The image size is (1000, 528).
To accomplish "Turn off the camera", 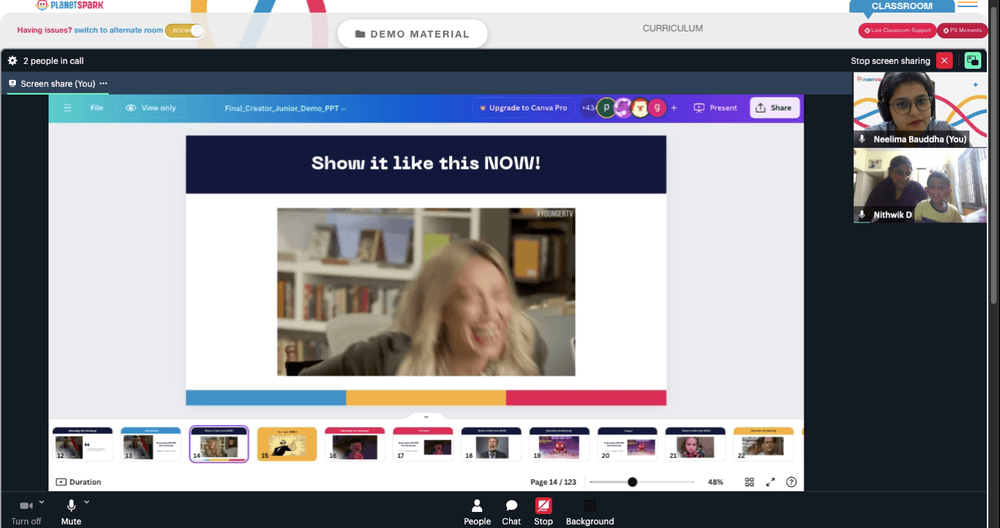I will 26,512.
